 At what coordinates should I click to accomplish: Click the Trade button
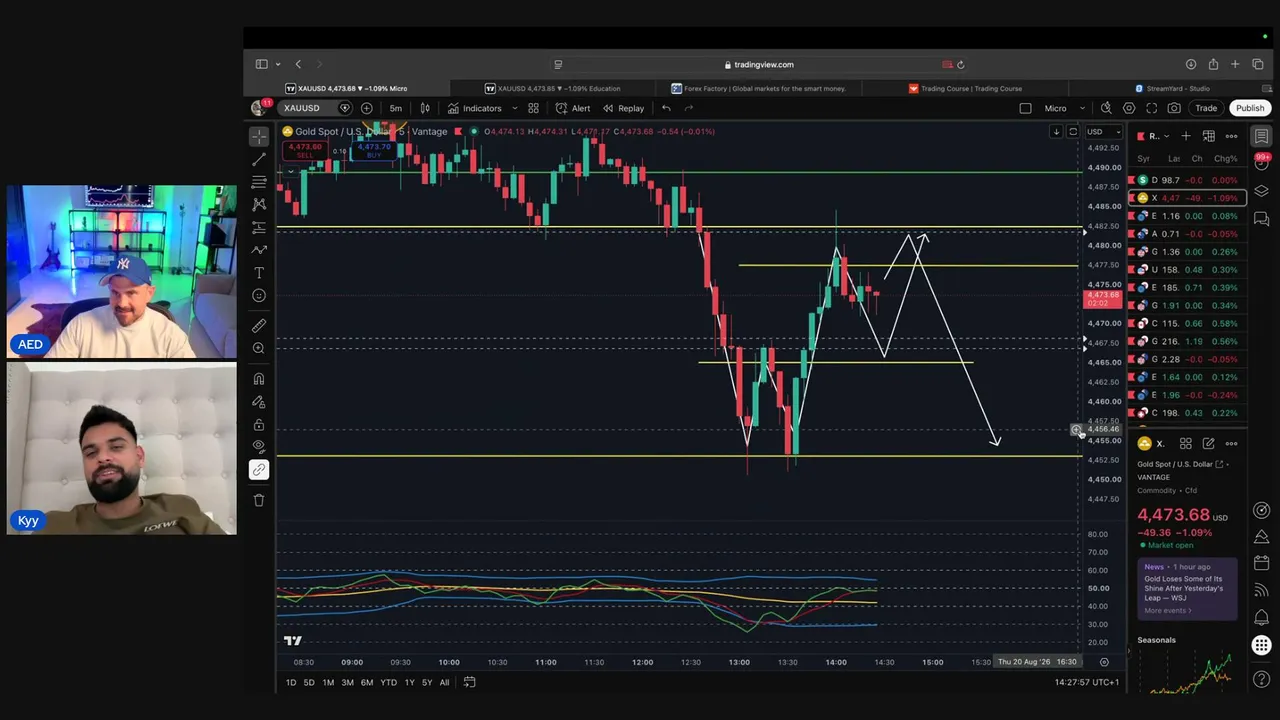point(1206,108)
